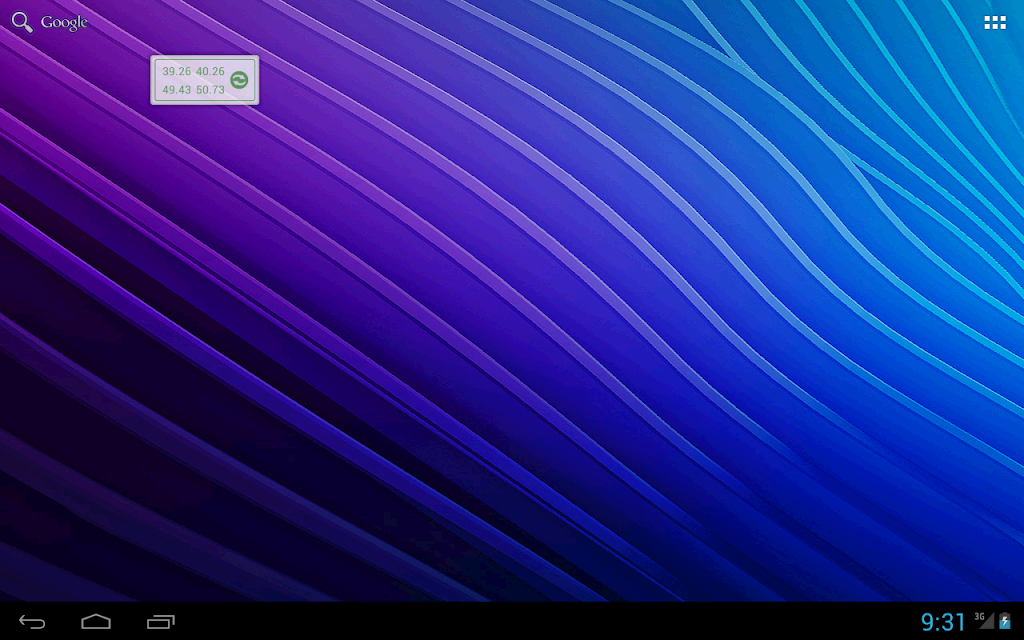Image resolution: width=1024 pixels, height=640 pixels.
Task: Check the 3G signal indicator
Action: tap(984, 620)
